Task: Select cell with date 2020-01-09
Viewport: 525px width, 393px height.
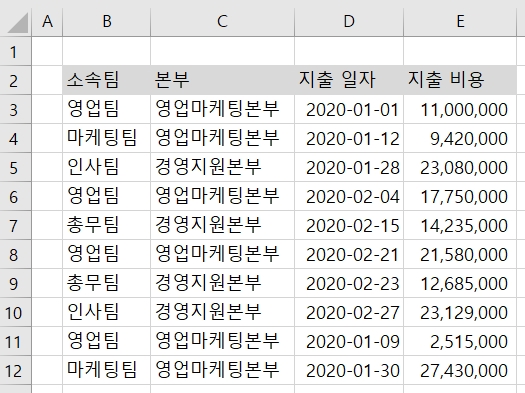Action: [x=349, y=341]
